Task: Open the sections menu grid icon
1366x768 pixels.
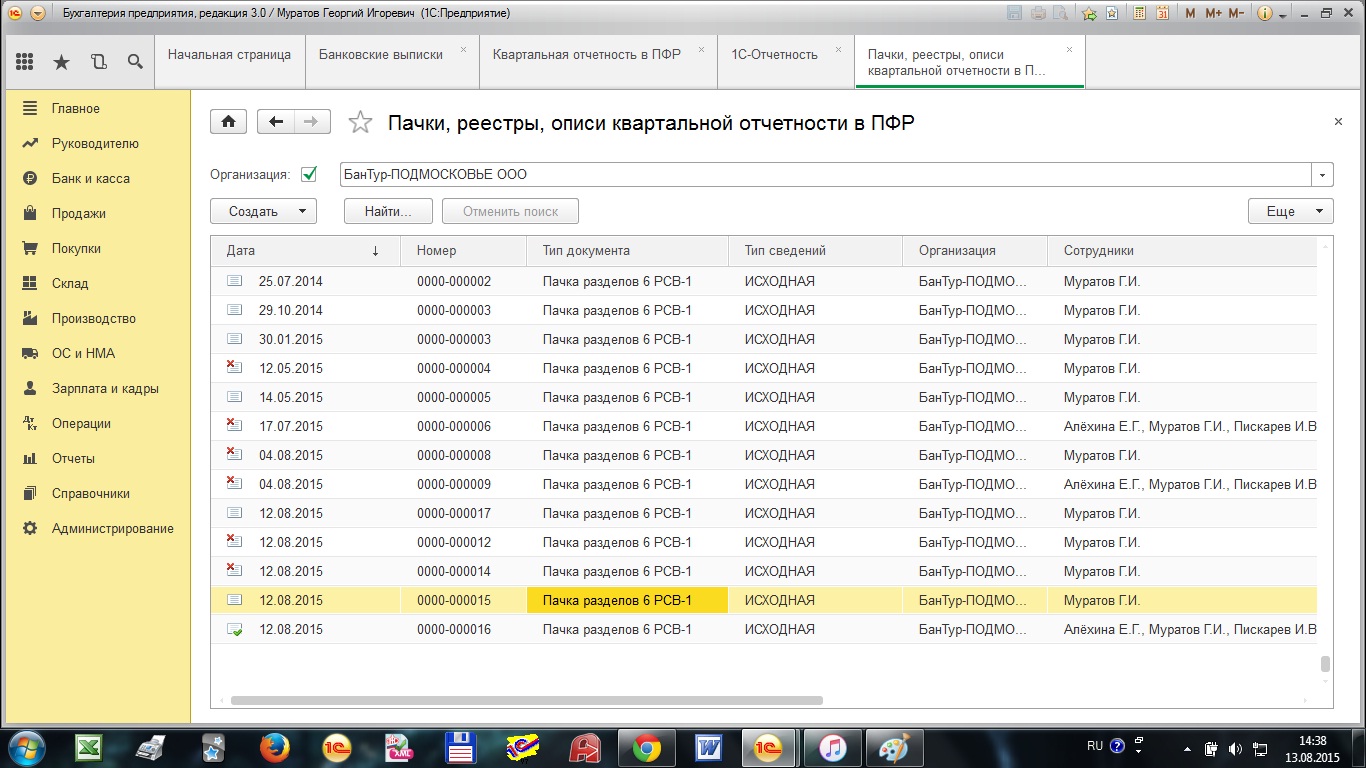Action: tap(24, 62)
